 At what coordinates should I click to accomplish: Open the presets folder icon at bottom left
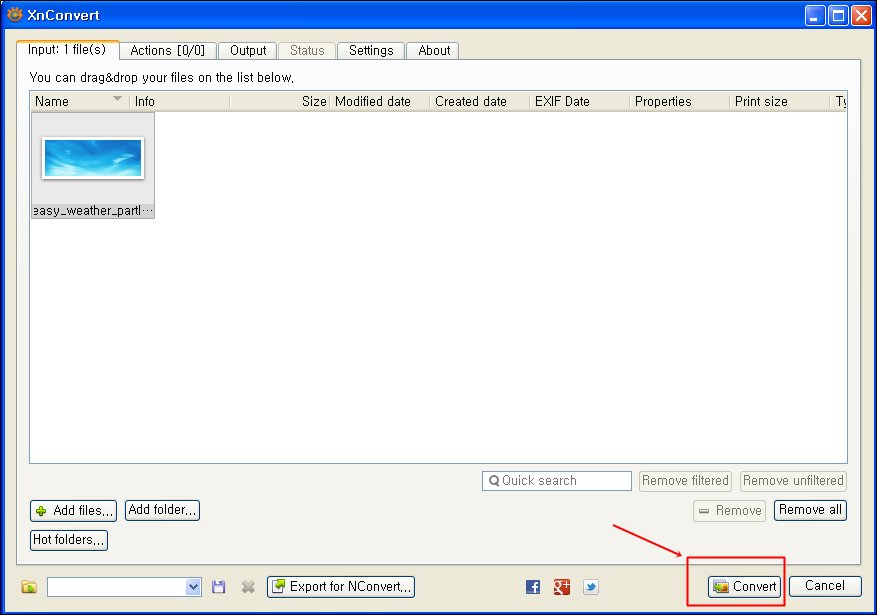point(29,587)
